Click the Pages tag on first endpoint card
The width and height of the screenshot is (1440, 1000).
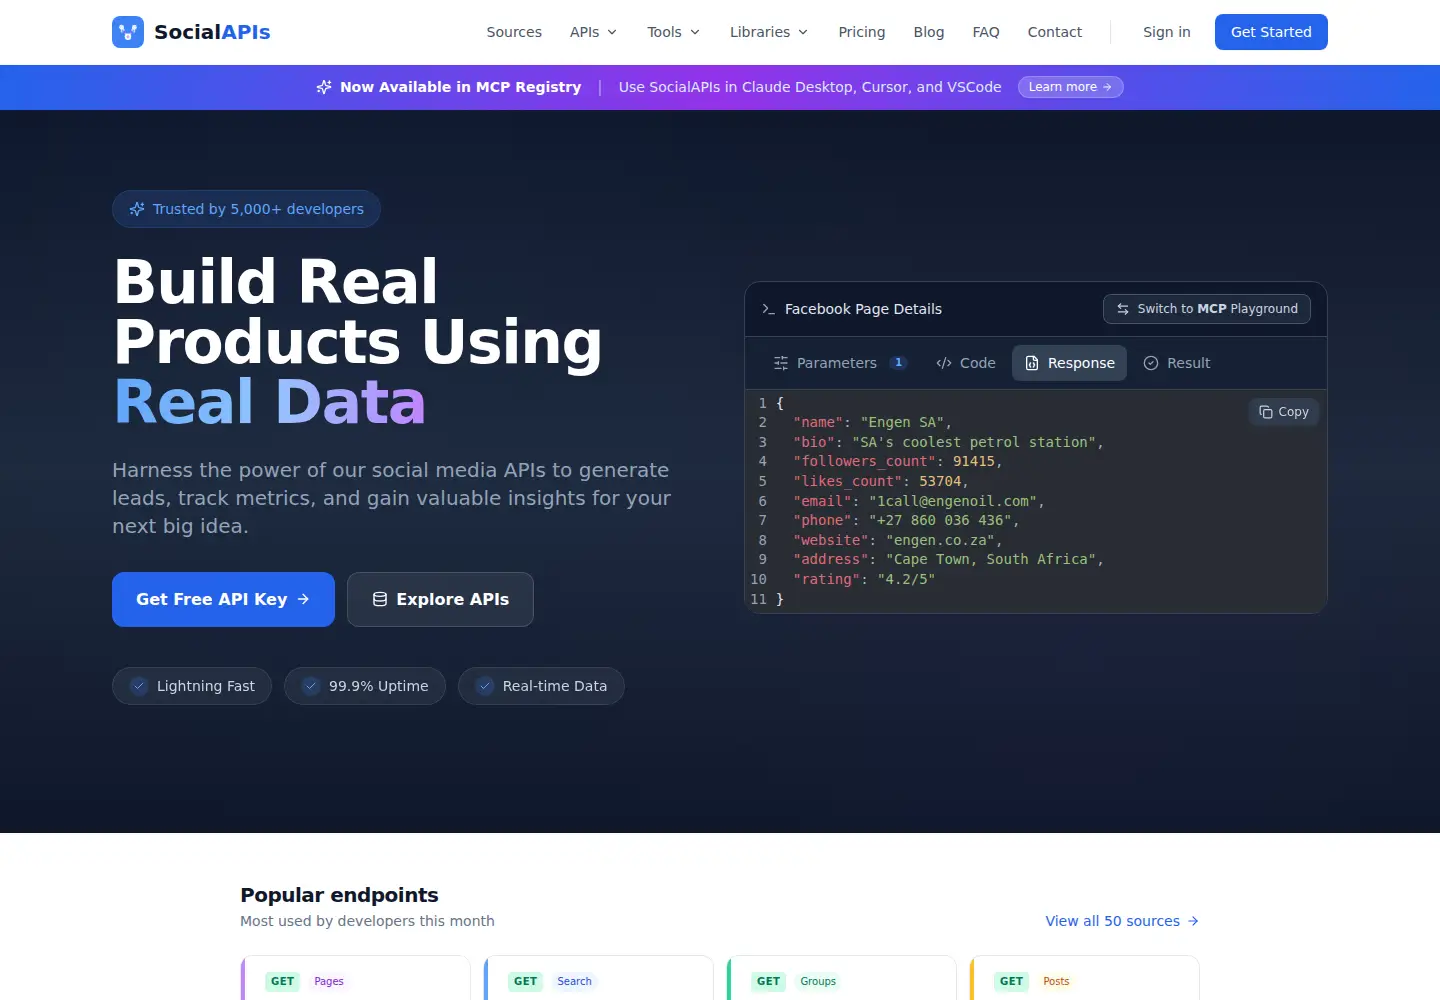point(329,981)
